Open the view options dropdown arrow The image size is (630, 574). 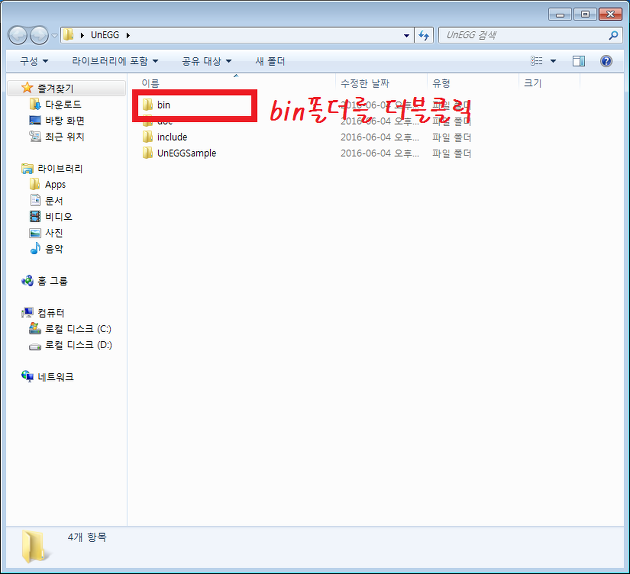point(553,61)
